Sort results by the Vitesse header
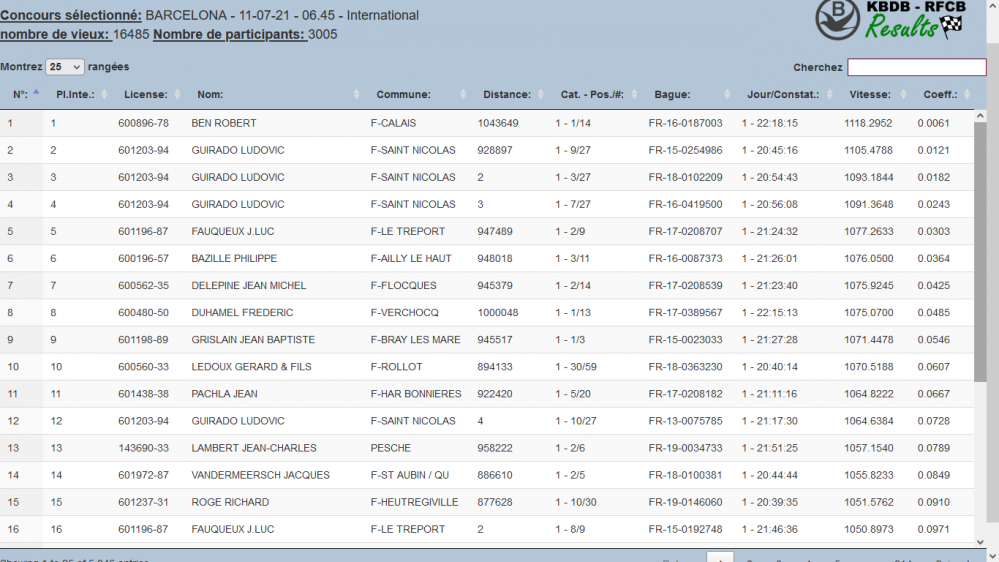999x562 pixels. coord(869,95)
